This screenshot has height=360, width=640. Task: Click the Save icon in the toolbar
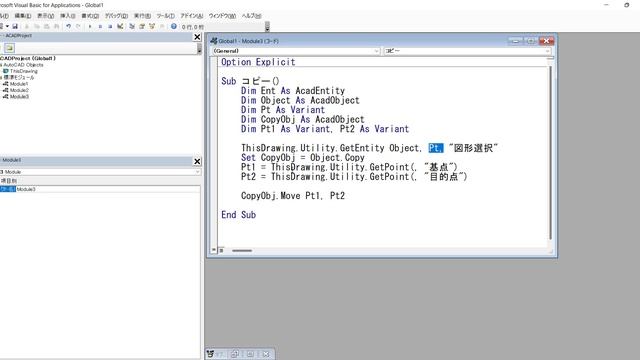(15, 27)
